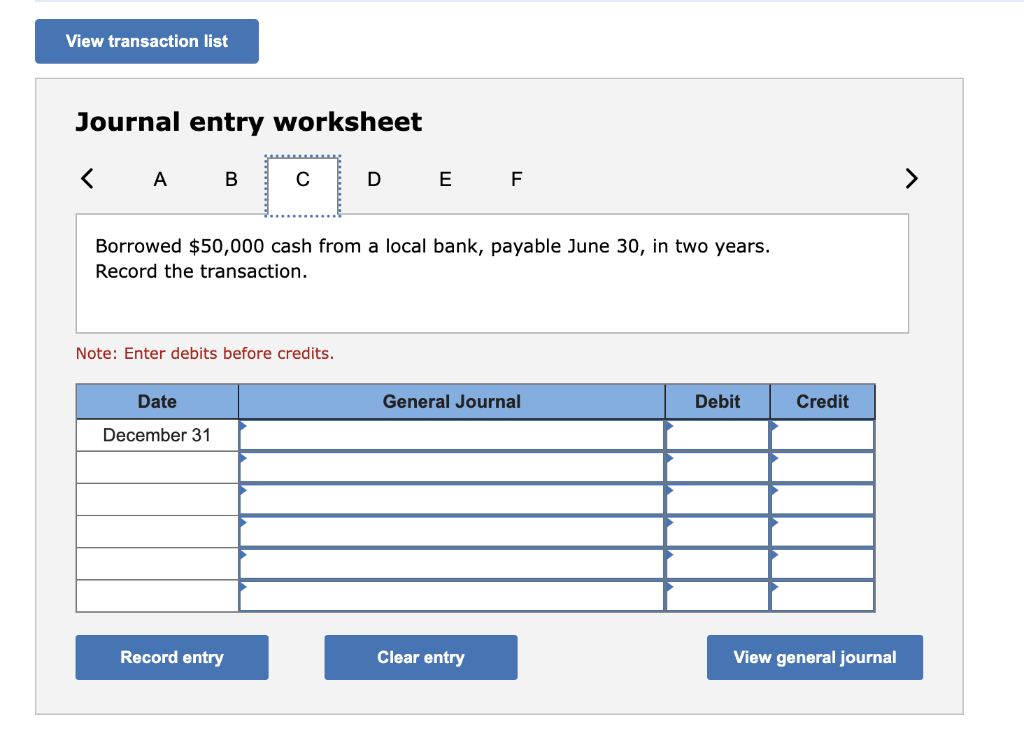
Task: Click the left navigation arrow chevron
Action: (x=86, y=178)
